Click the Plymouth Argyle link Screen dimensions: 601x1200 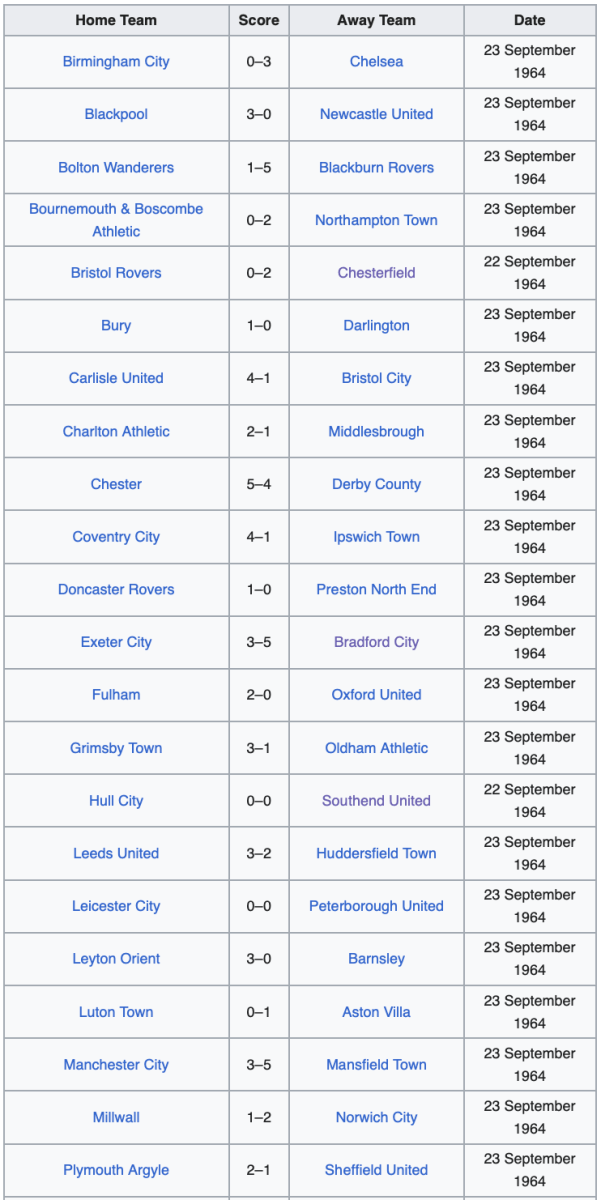[116, 1170]
